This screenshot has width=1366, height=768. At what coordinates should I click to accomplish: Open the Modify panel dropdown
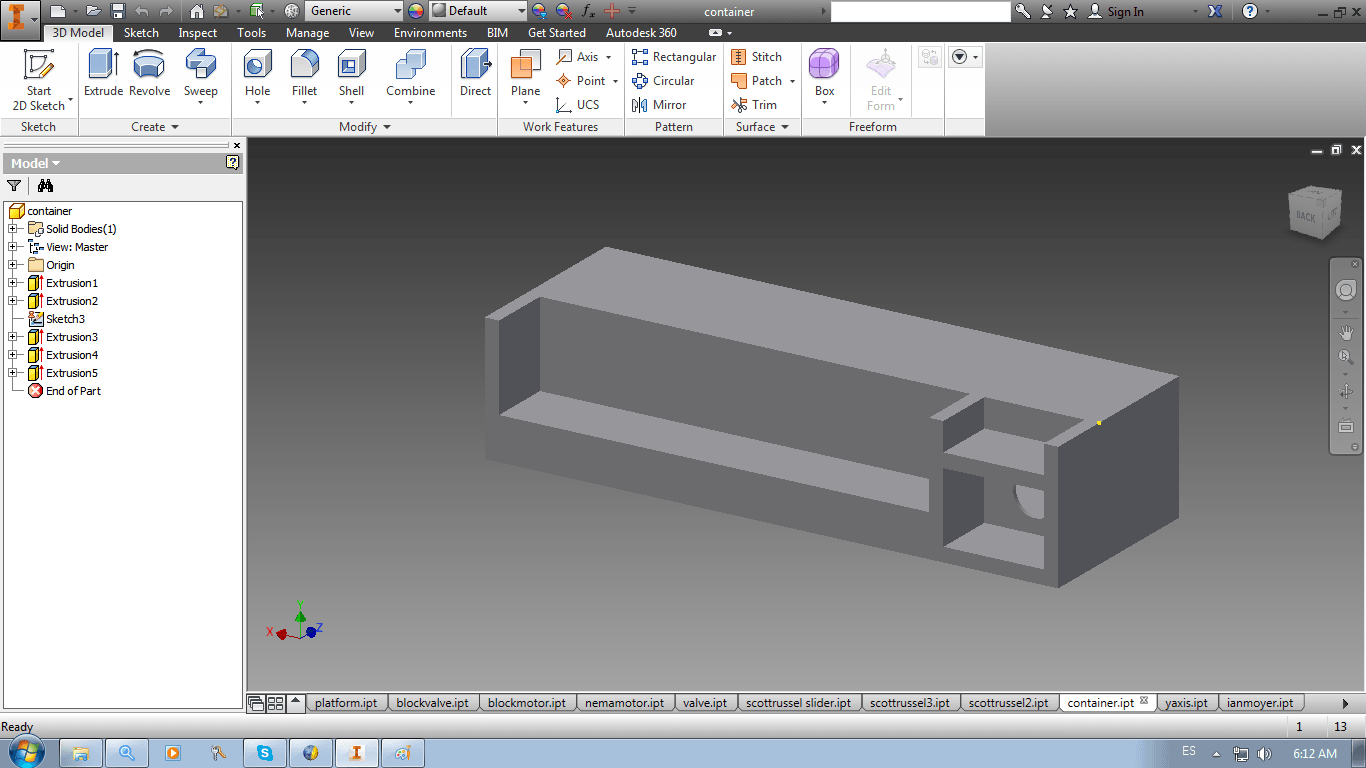(x=365, y=127)
